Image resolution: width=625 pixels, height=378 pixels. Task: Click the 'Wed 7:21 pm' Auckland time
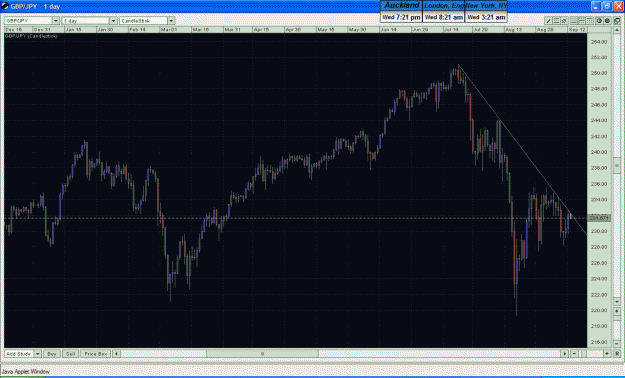tap(401, 17)
